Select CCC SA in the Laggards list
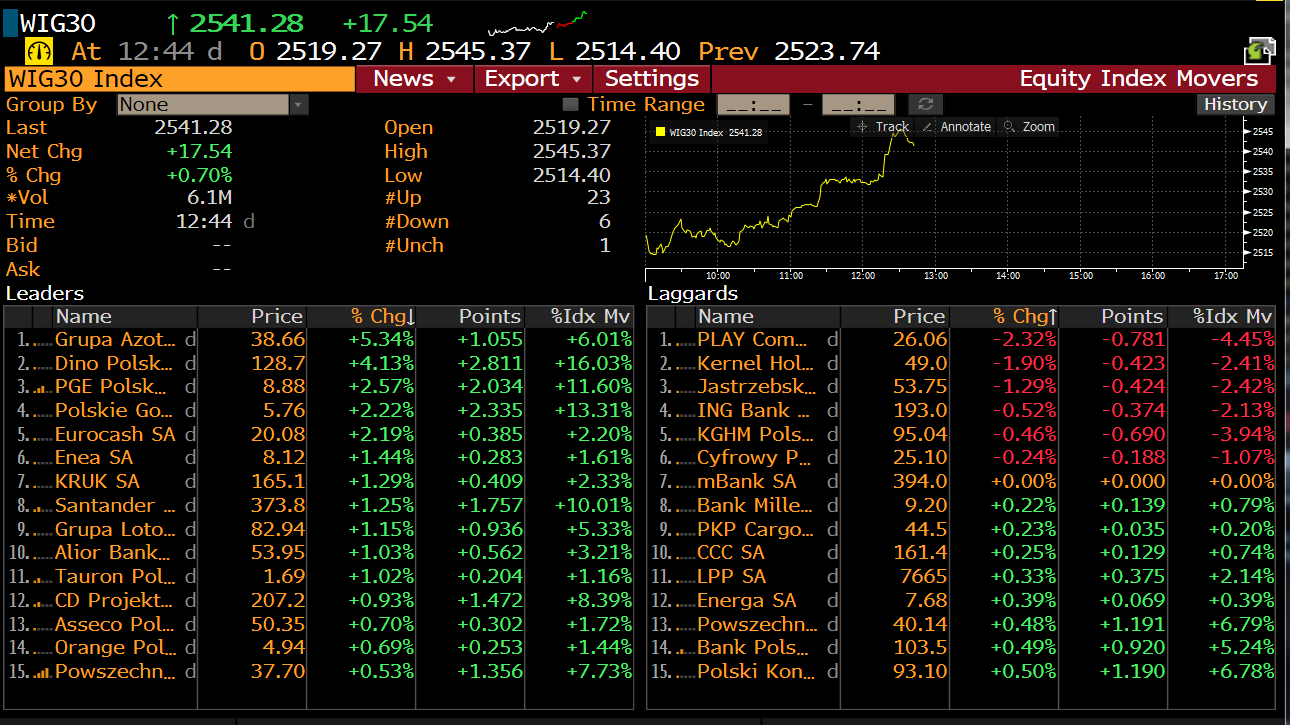Viewport: 1290px width, 725px height. click(x=731, y=553)
